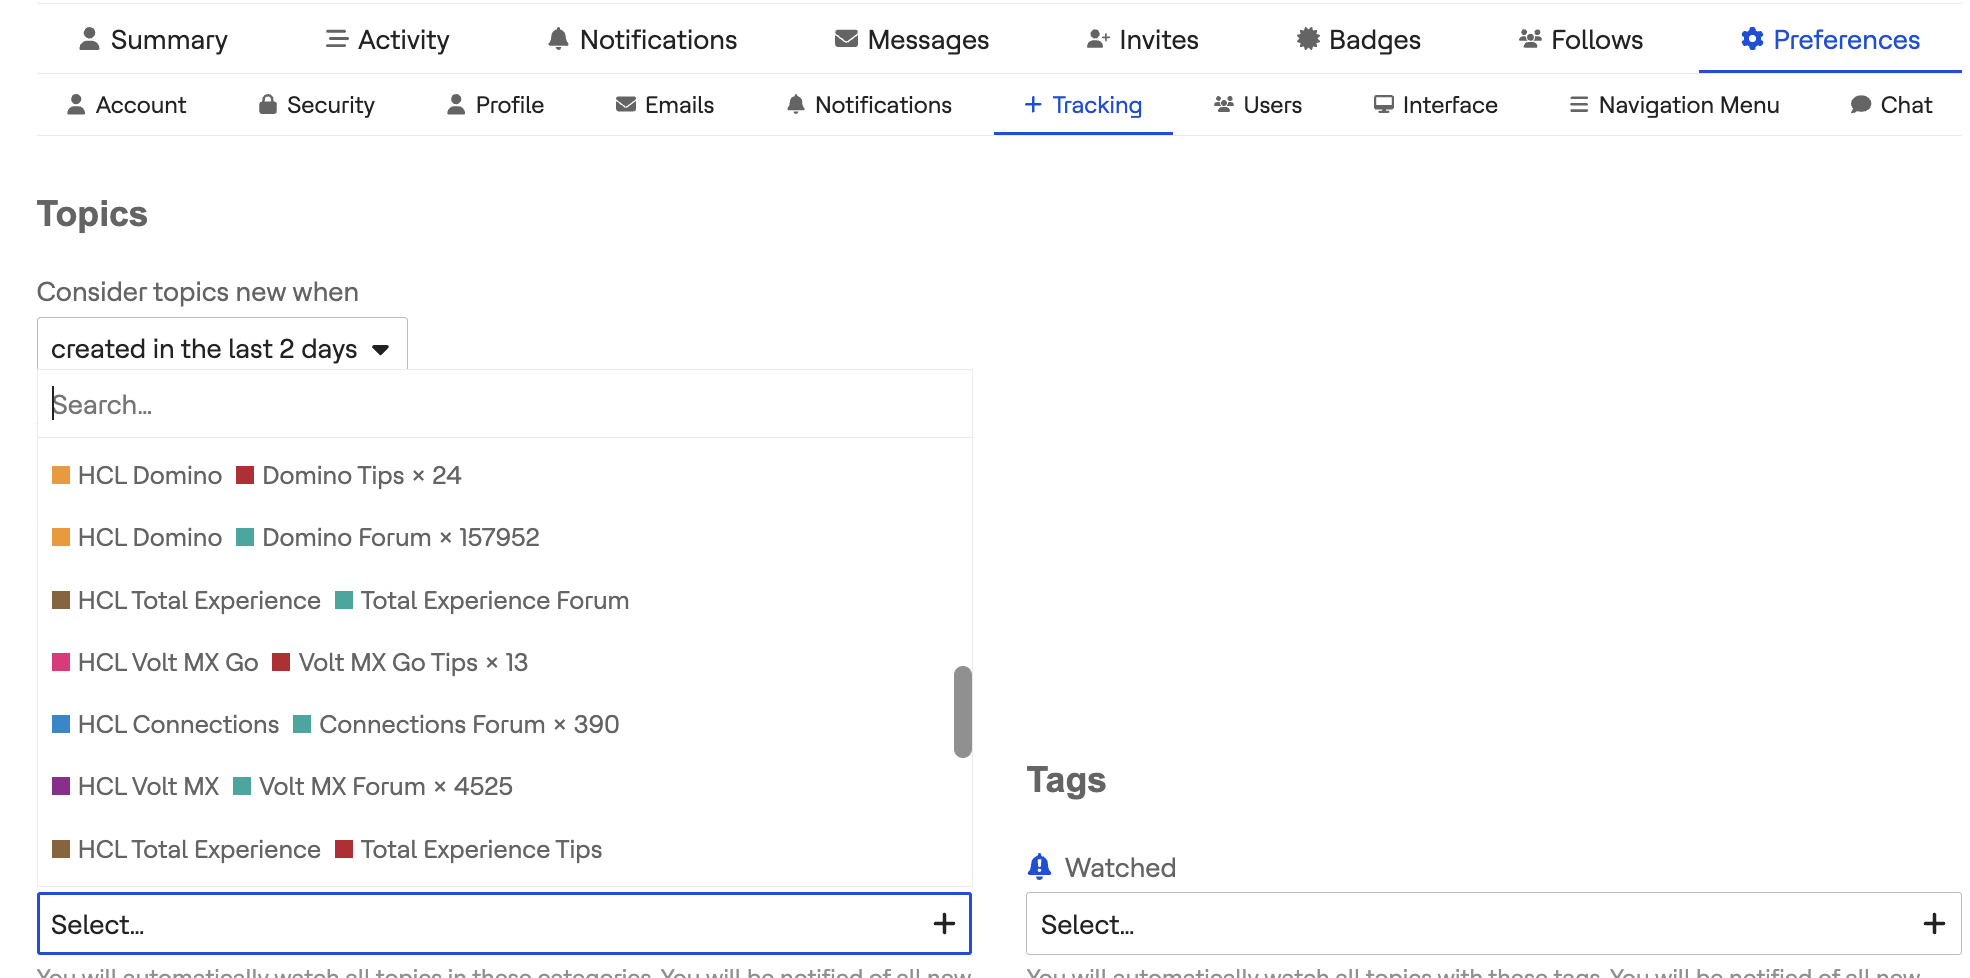Open the Activity tab
Viewport: 1970px width, 978px height.
pos(387,39)
